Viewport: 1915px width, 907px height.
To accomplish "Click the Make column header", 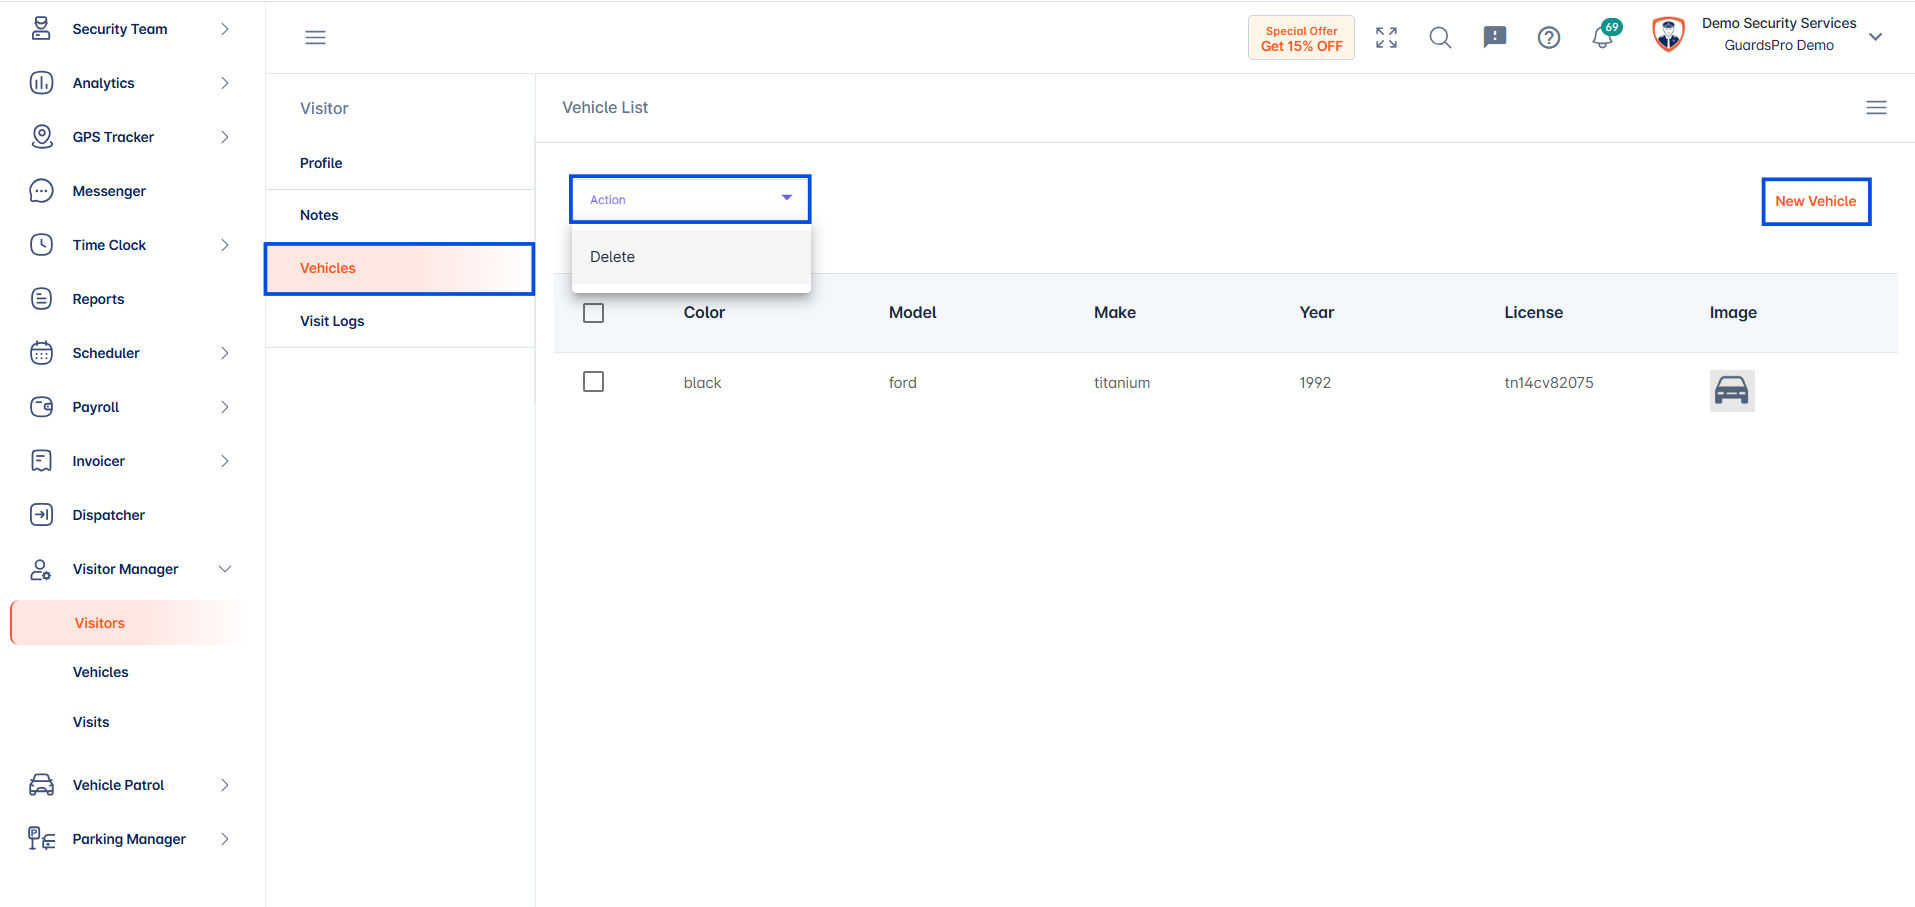I will tap(1114, 312).
